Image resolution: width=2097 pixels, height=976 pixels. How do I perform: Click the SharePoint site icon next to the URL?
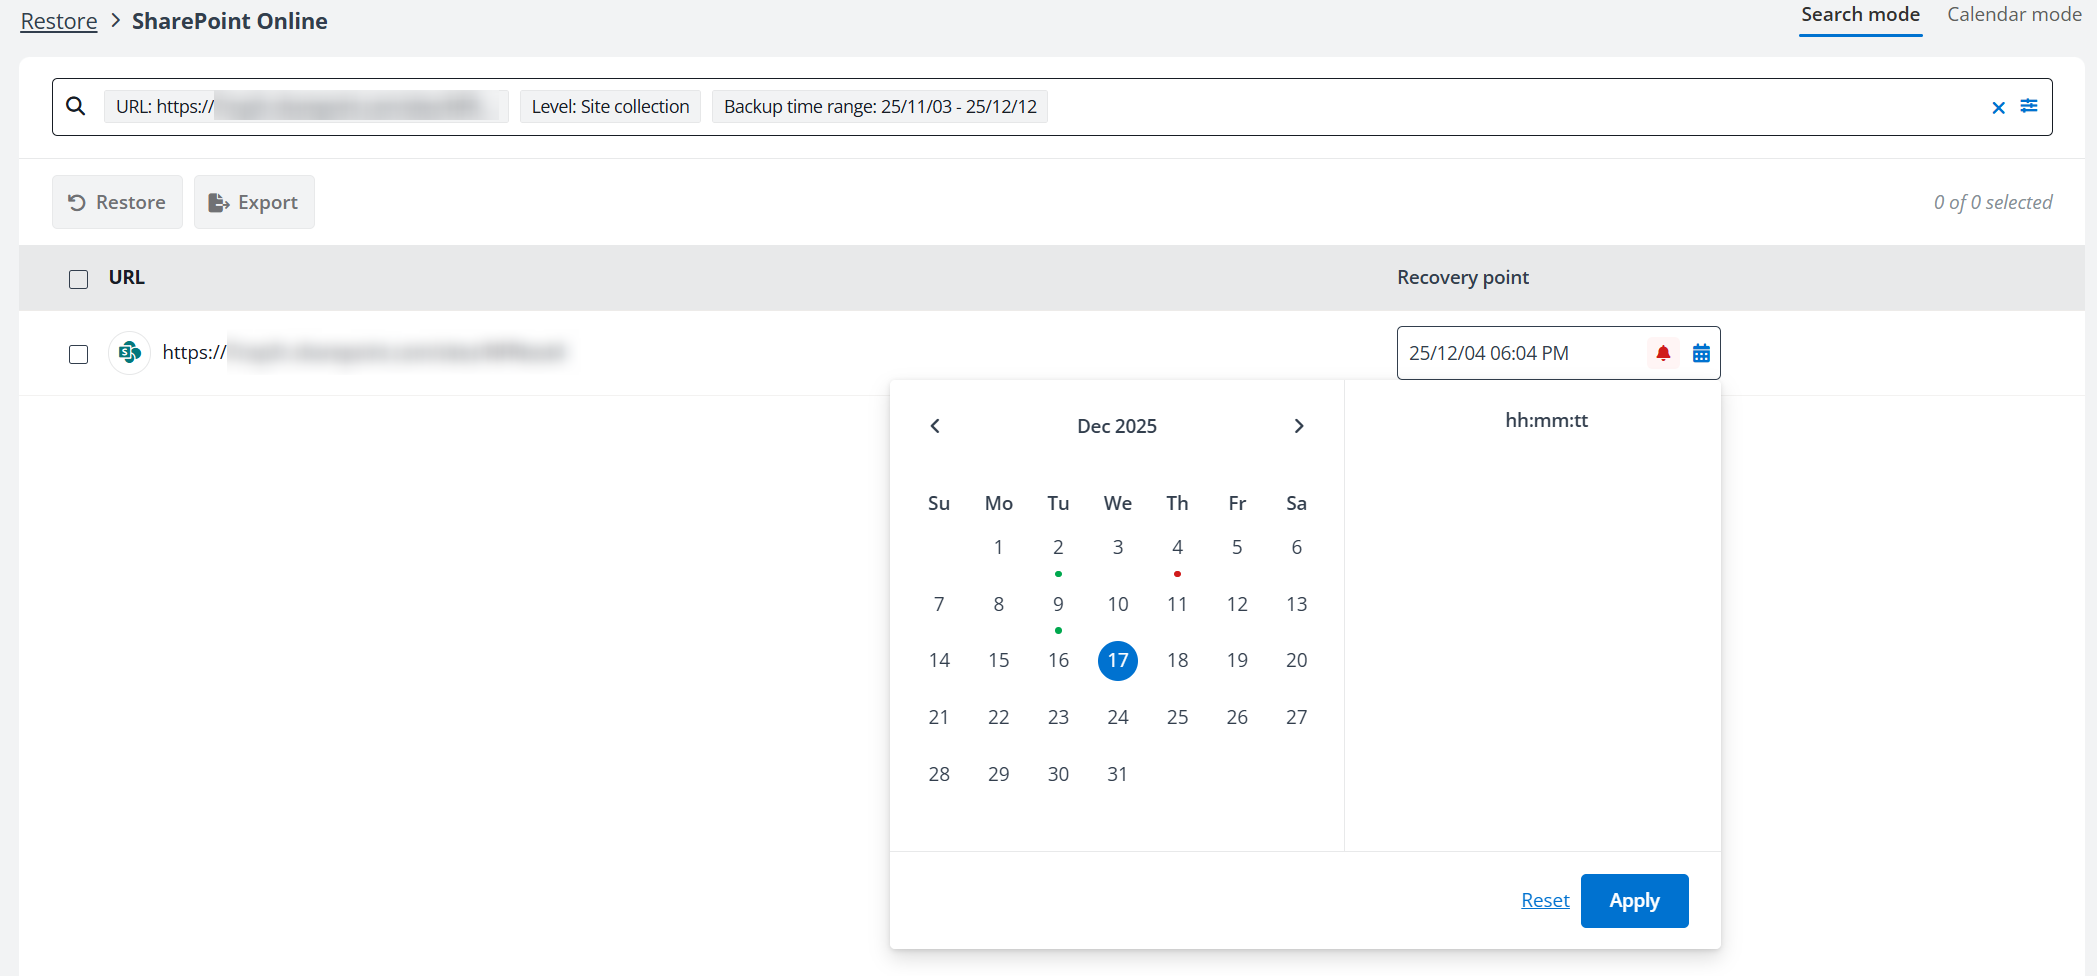129,352
